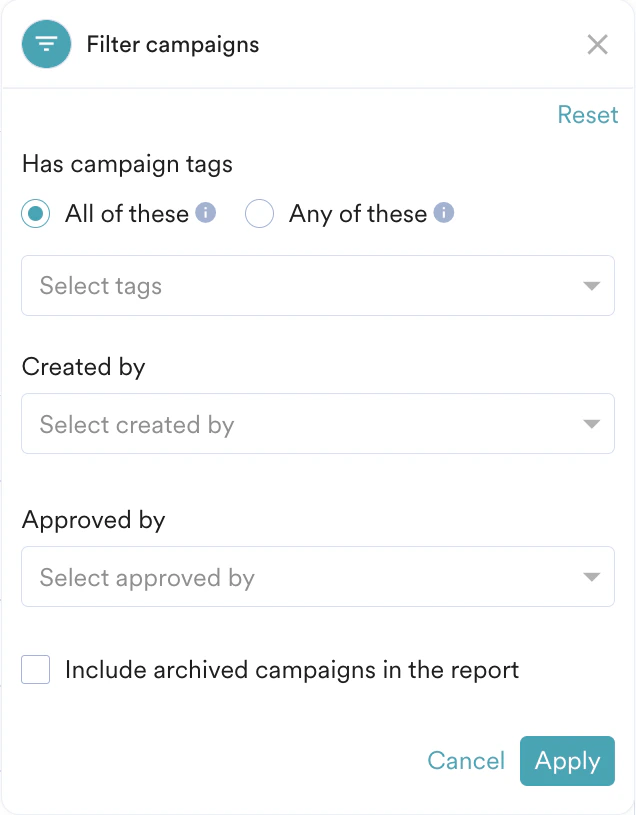Click the Has campaign tags section label
This screenshot has width=636, height=815.
126,164
